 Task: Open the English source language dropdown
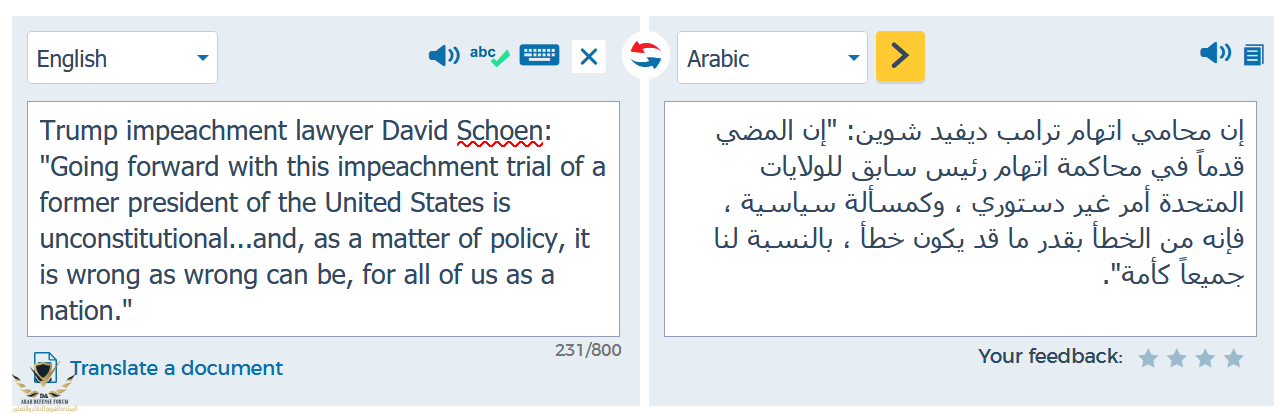click(122, 58)
